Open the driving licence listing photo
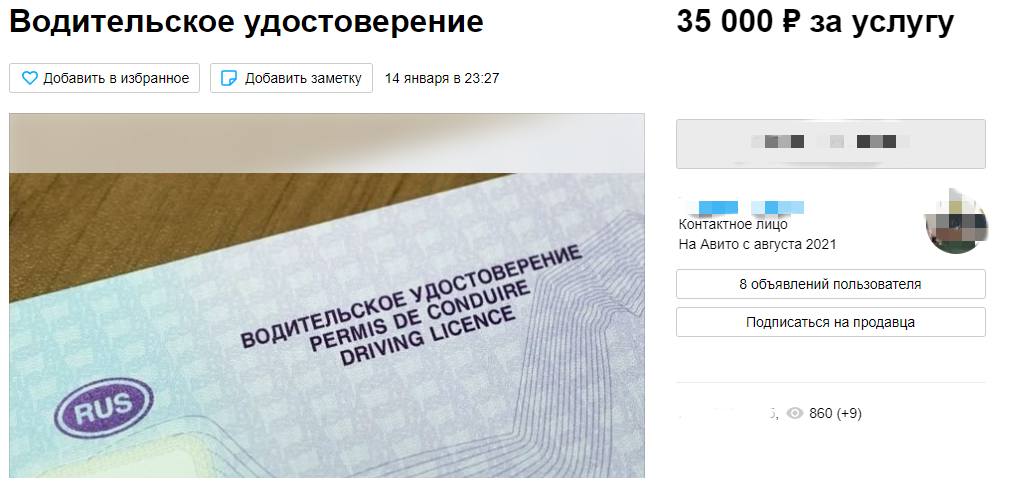Image resolution: width=1014 pixels, height=478 pixels. [x=327, y=296]
